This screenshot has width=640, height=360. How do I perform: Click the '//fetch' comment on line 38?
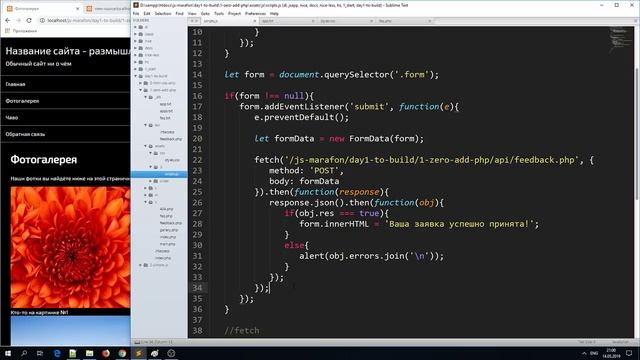click(x=242, y=330)
